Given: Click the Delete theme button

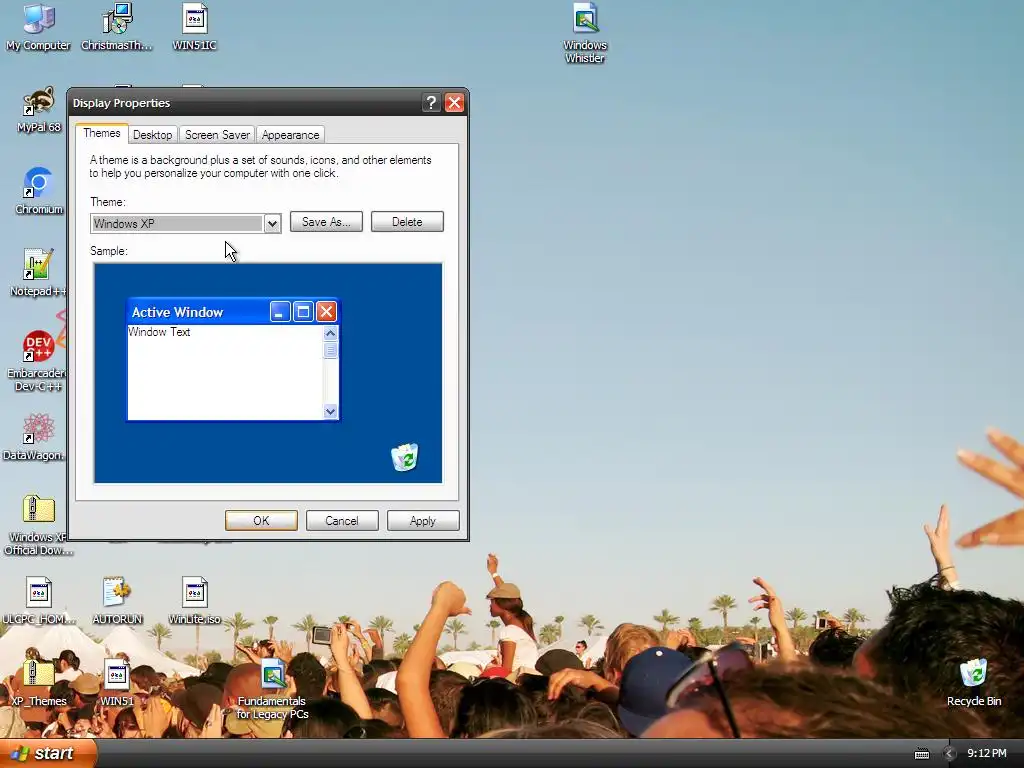Looking at the screenshot, I should pos(407,222).
